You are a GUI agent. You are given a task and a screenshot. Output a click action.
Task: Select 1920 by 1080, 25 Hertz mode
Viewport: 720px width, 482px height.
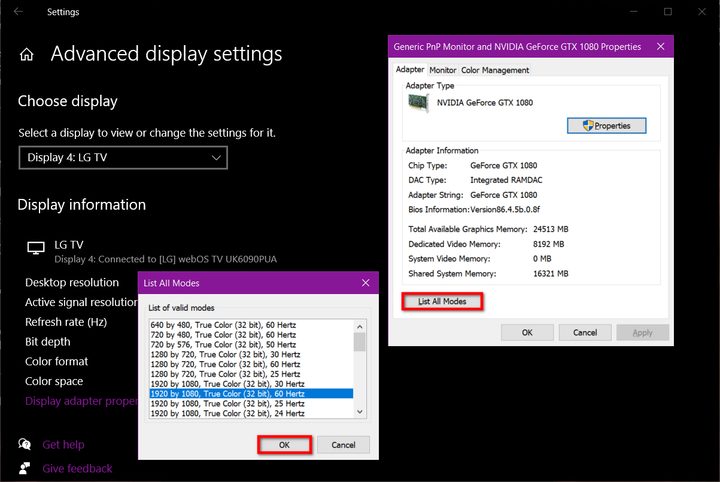(251, 404)
